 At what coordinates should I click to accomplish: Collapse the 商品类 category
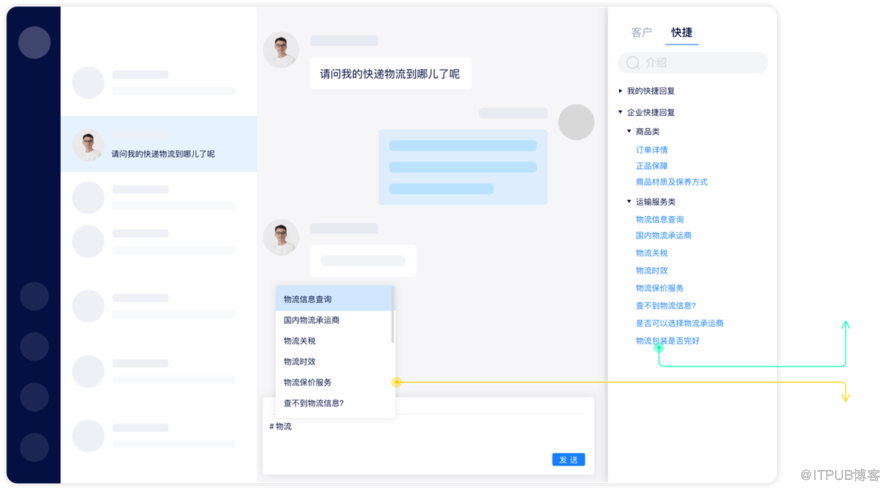[x=629, y=131]
